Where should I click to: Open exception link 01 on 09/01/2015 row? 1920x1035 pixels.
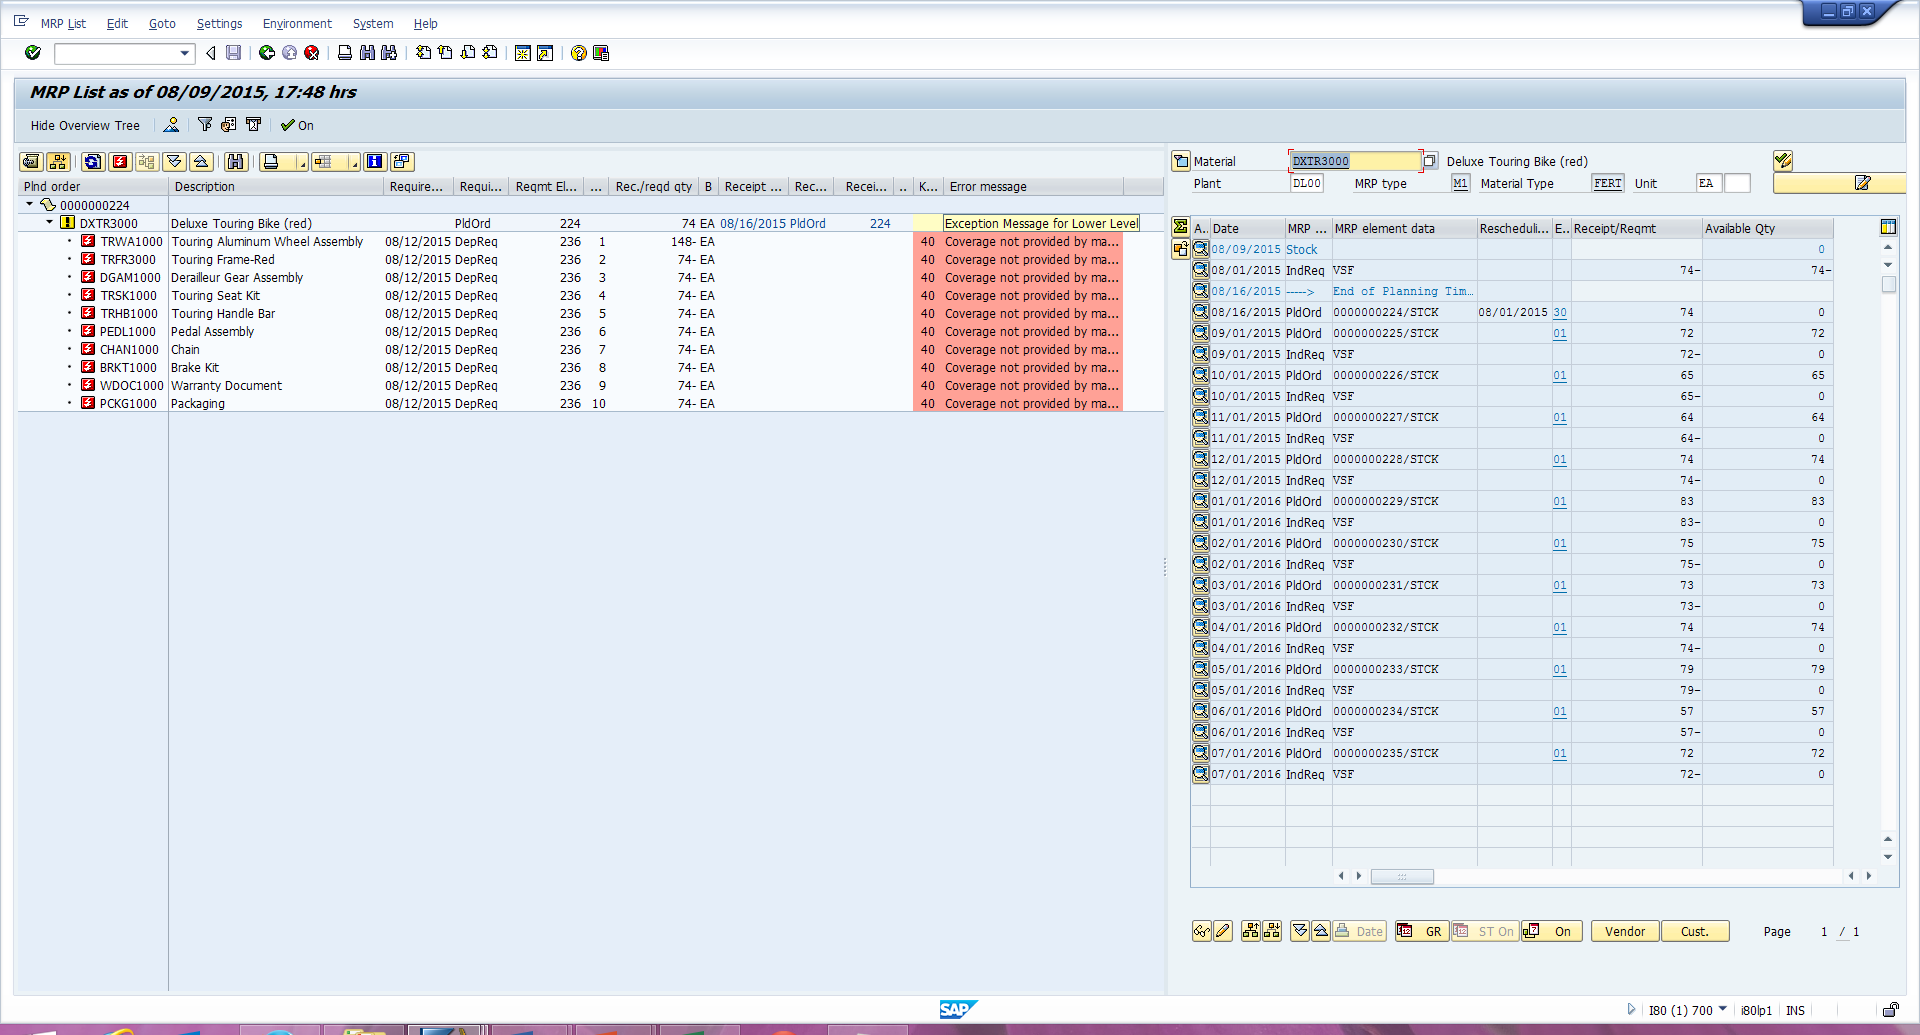[1560, 333]
